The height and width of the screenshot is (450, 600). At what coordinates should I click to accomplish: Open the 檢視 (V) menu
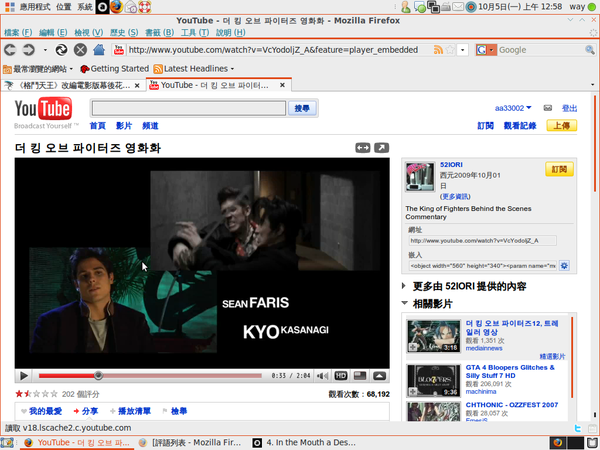[x=88, y=33]
